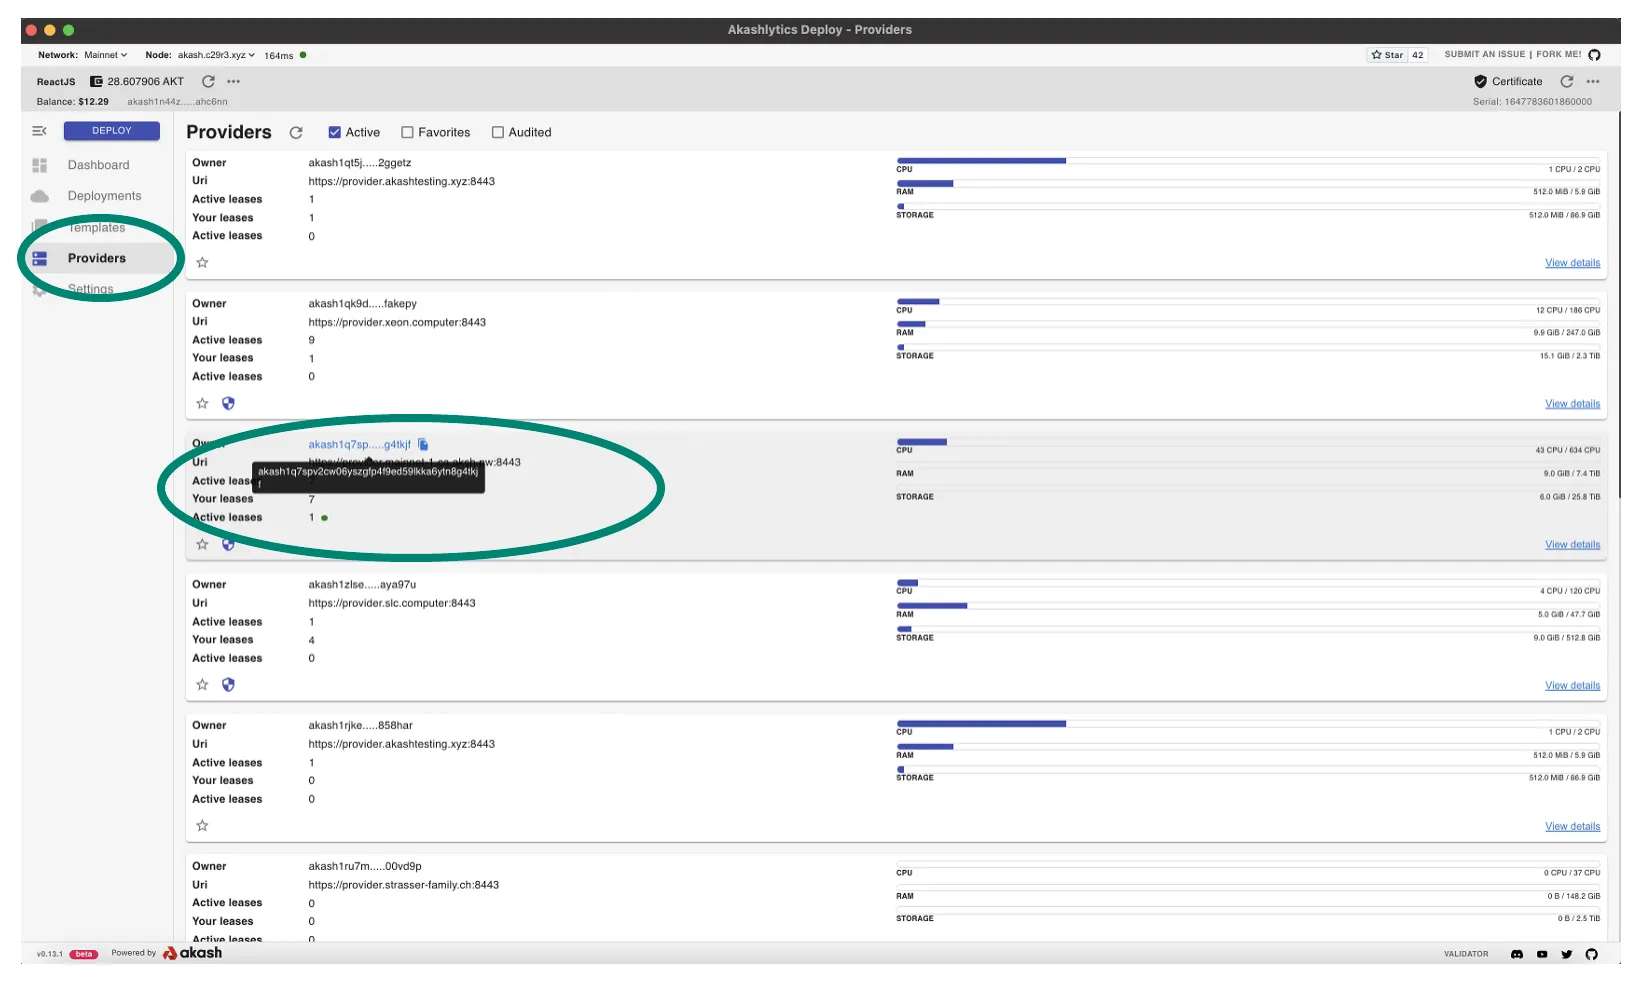The image size is (1637, 988).
Task: Refresh the certificate icon
Action: pyautogui.click(x=1567, y=82)
